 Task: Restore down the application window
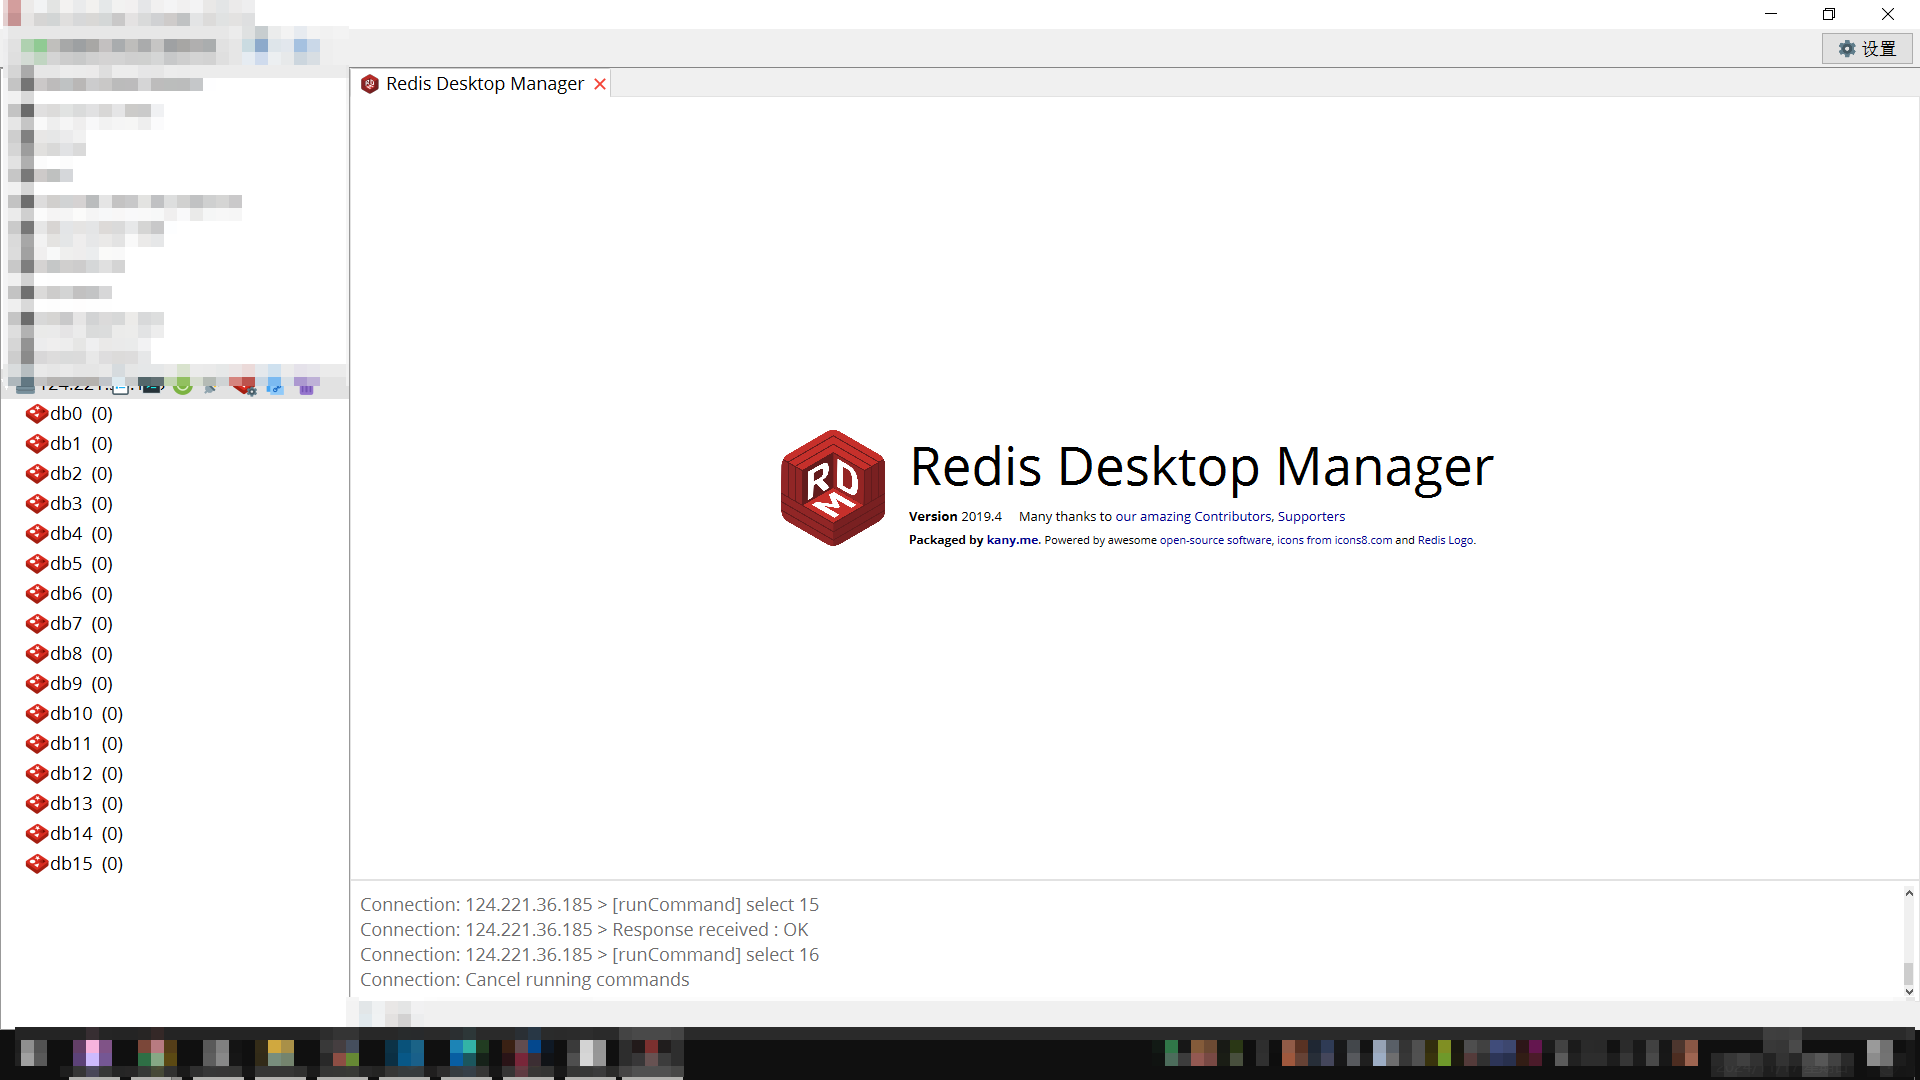(1829, 14)
